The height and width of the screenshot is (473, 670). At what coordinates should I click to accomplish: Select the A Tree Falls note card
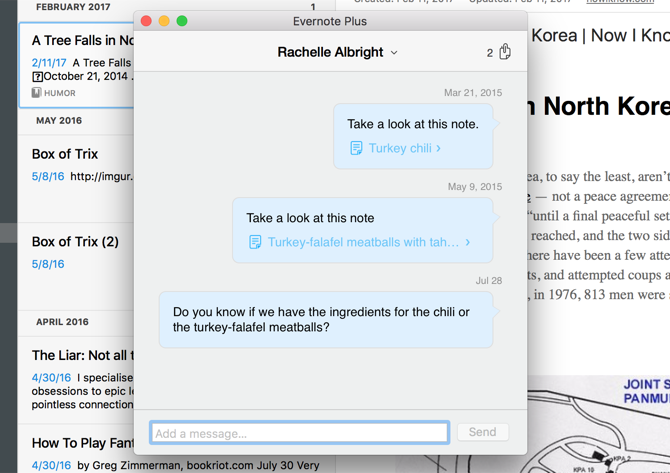click(76, 65)
